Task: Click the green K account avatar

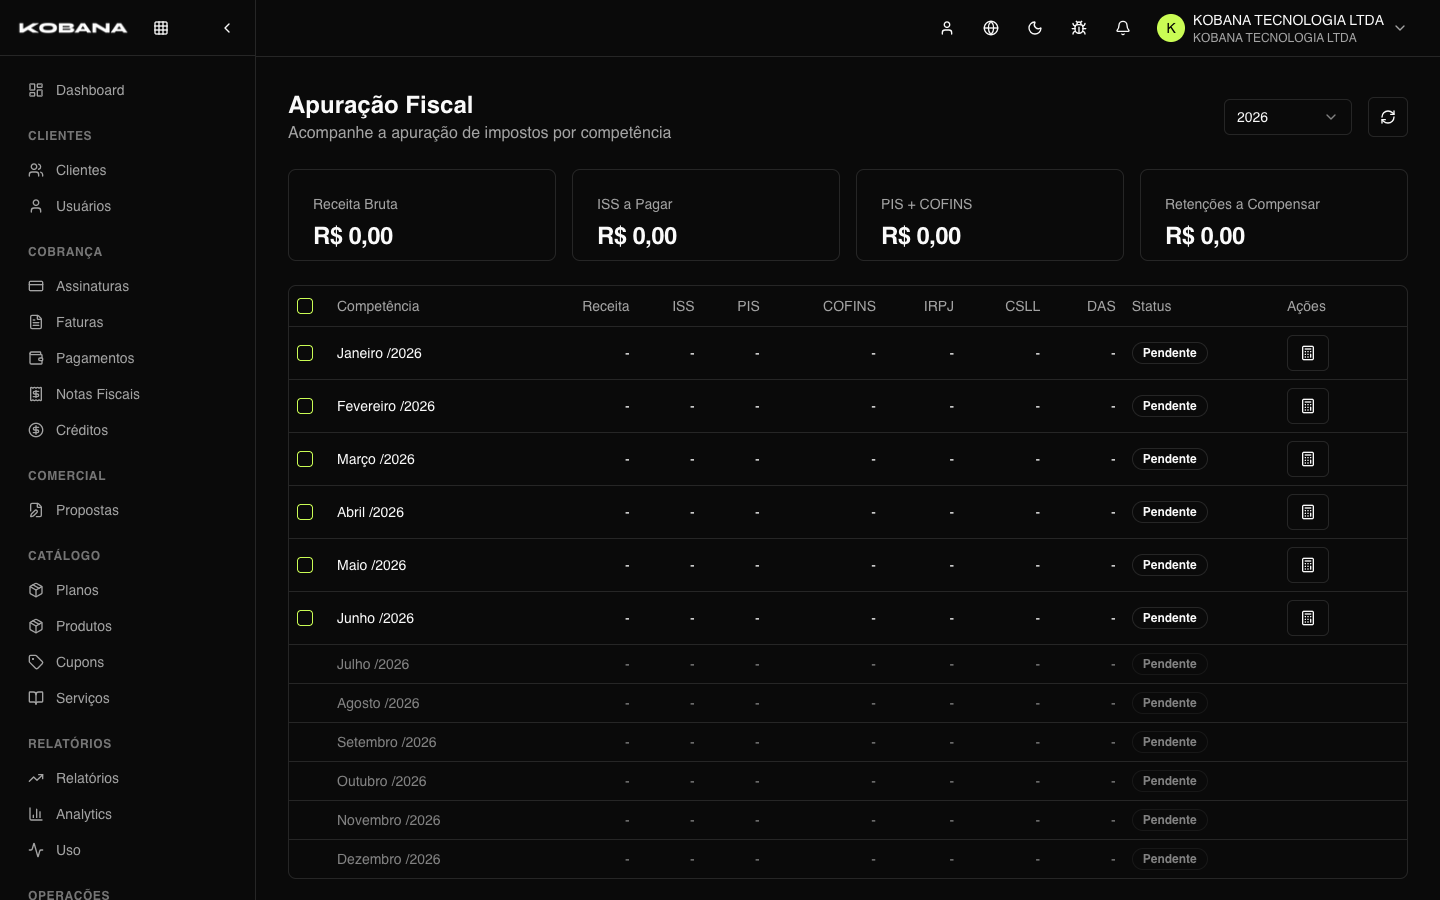Action: [1171, 28]
